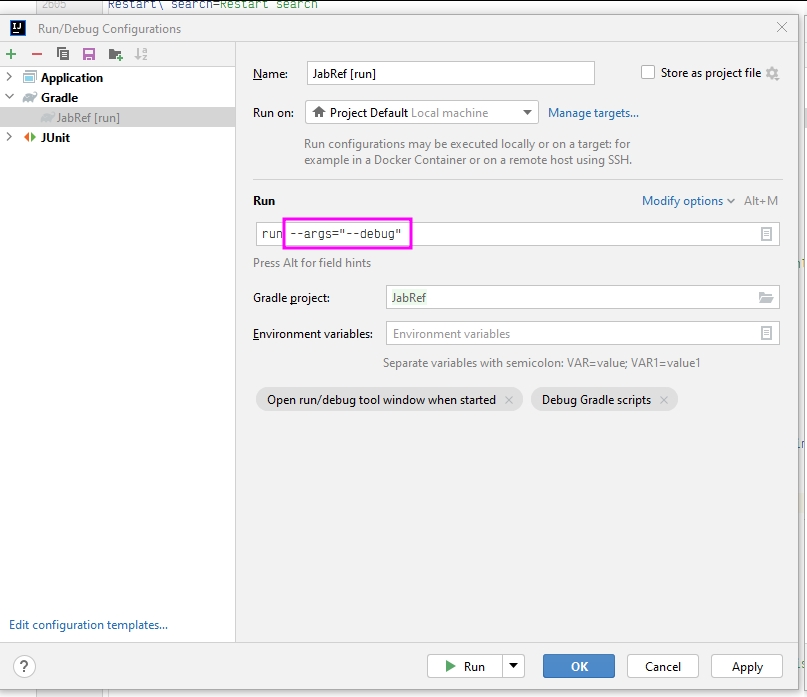Remove the selected configuration
The width and height of the screenshot is (807, 697).
click(x=37, y=54)
